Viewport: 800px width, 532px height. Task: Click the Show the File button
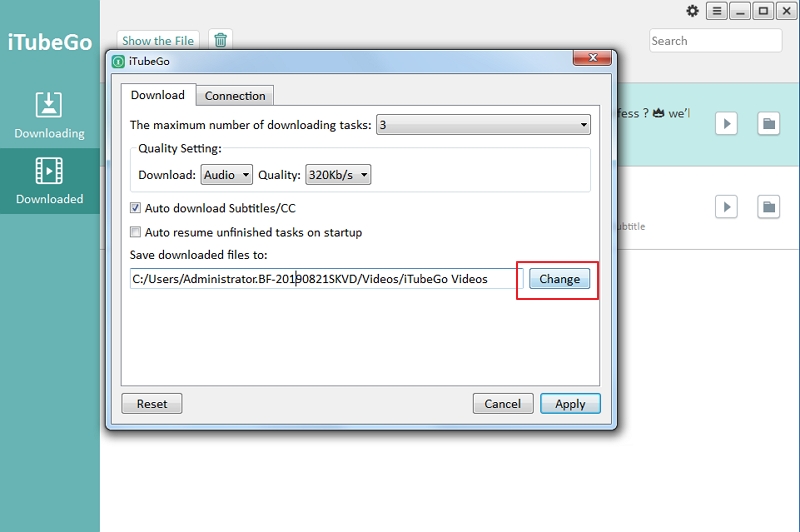pyautogui.click(x=158, y=41)
